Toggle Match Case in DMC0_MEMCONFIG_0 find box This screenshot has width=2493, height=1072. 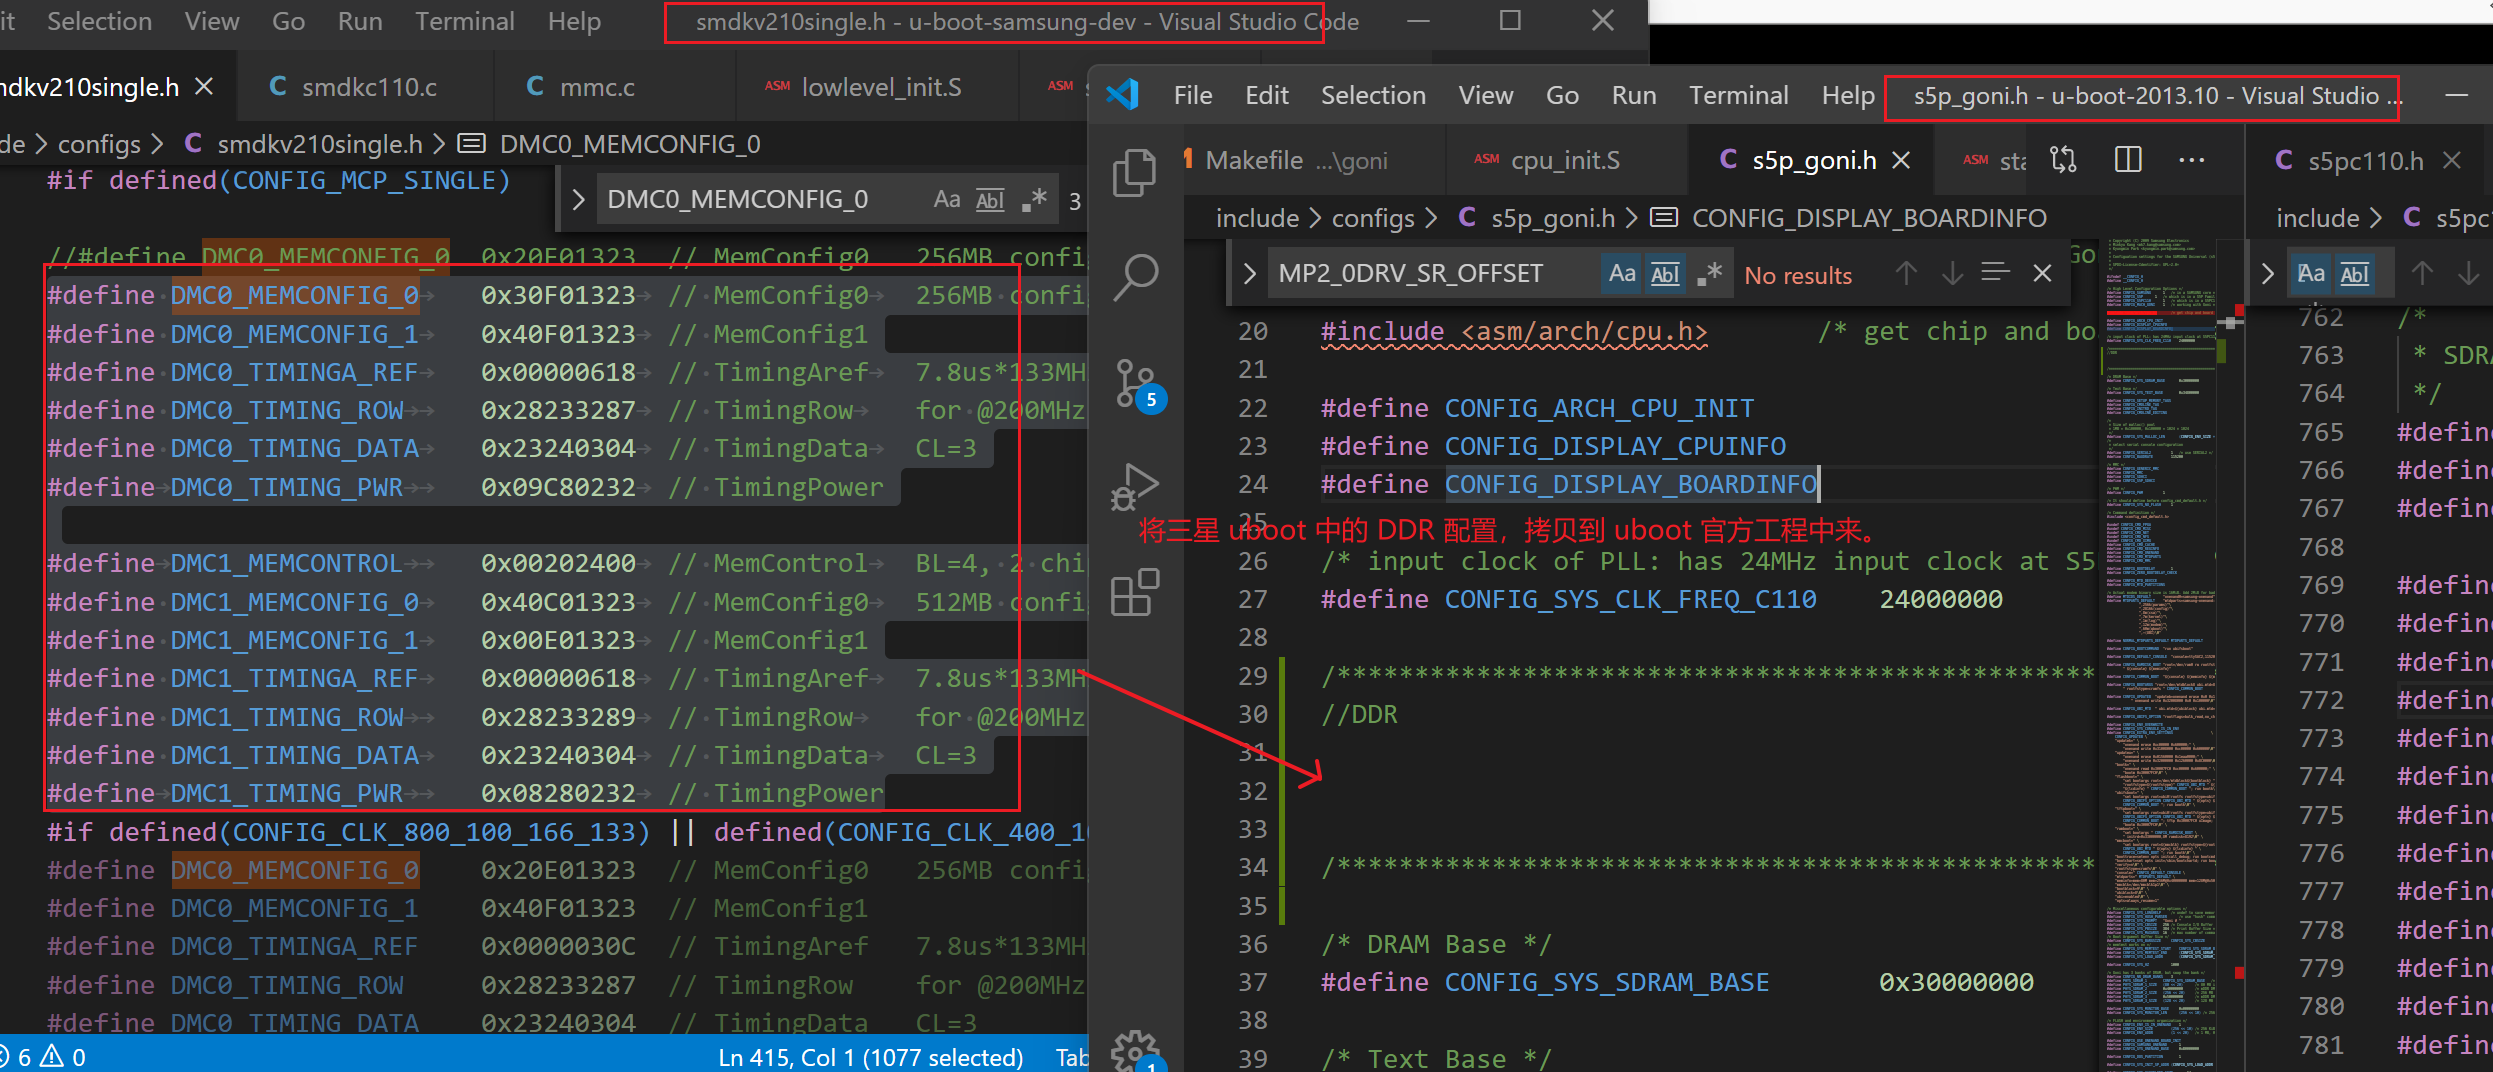pyautogui.click(x=947, y=199)
